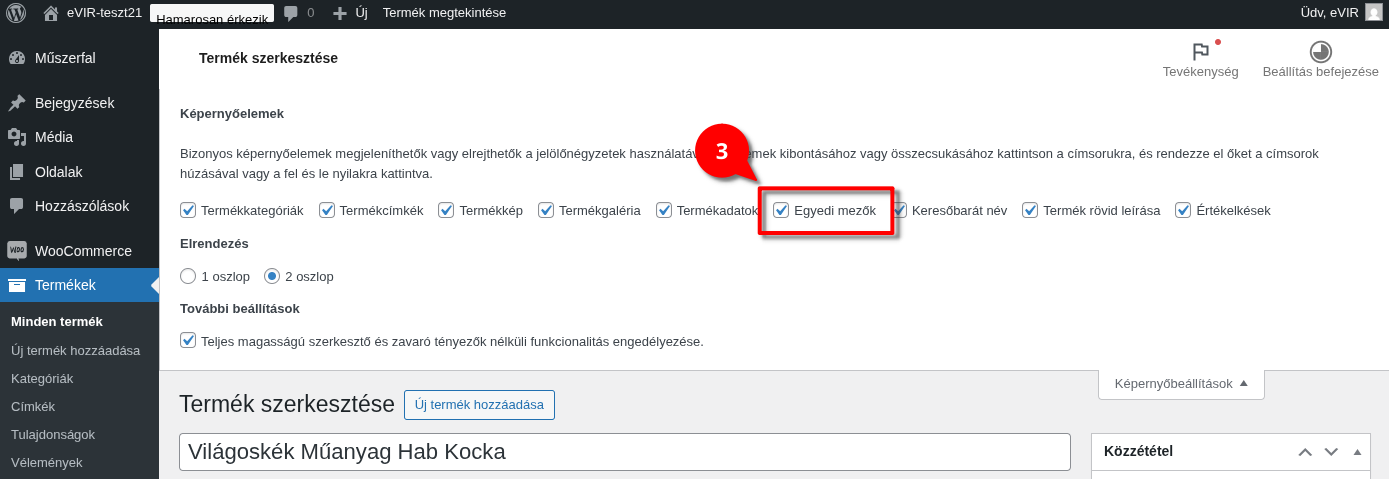Go to Kategóriák submenu item
This screenshot has height=480, width=1390.
42,379
